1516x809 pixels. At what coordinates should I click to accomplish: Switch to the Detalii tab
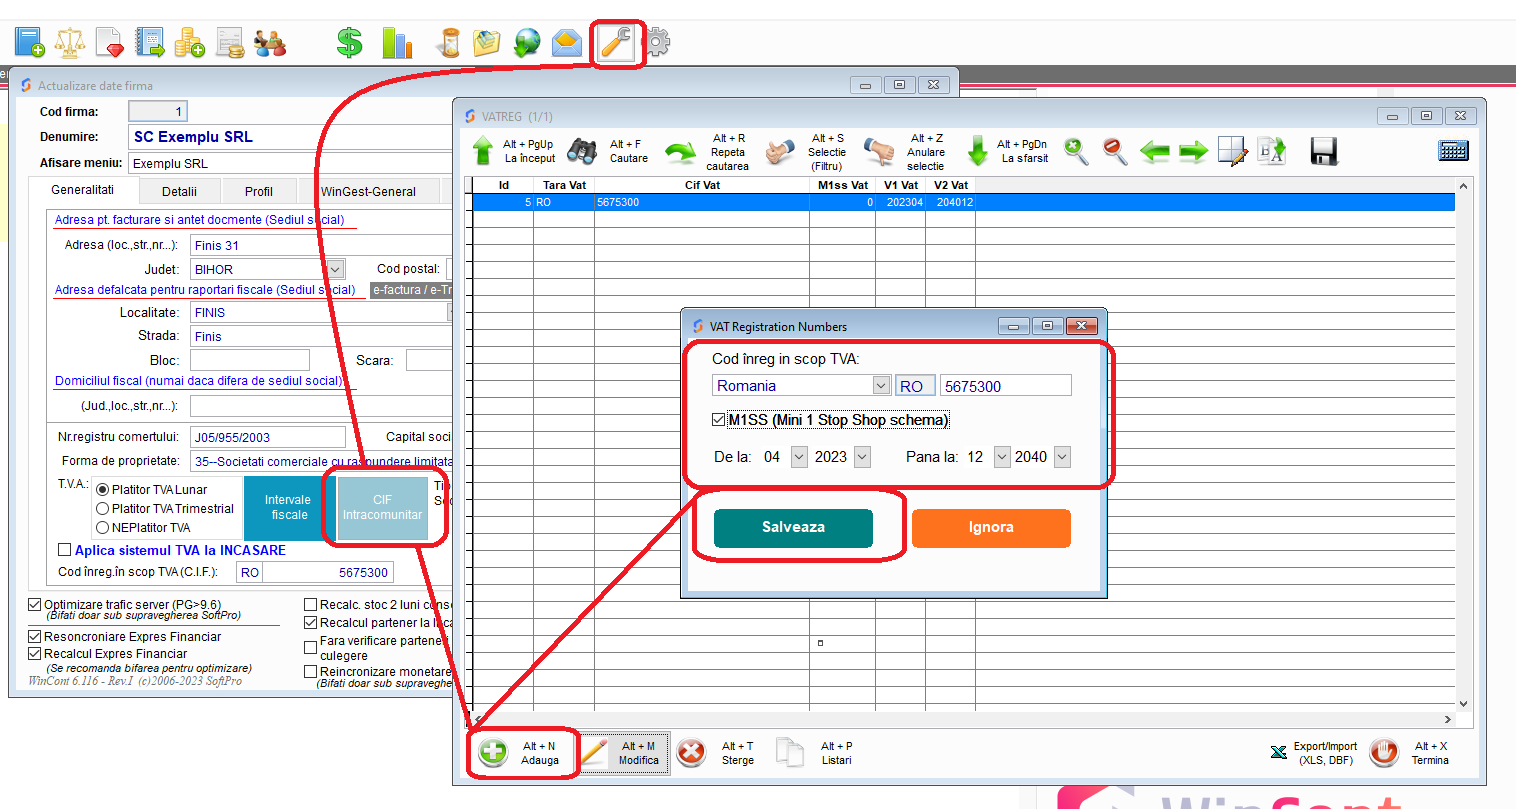point(179,191)
